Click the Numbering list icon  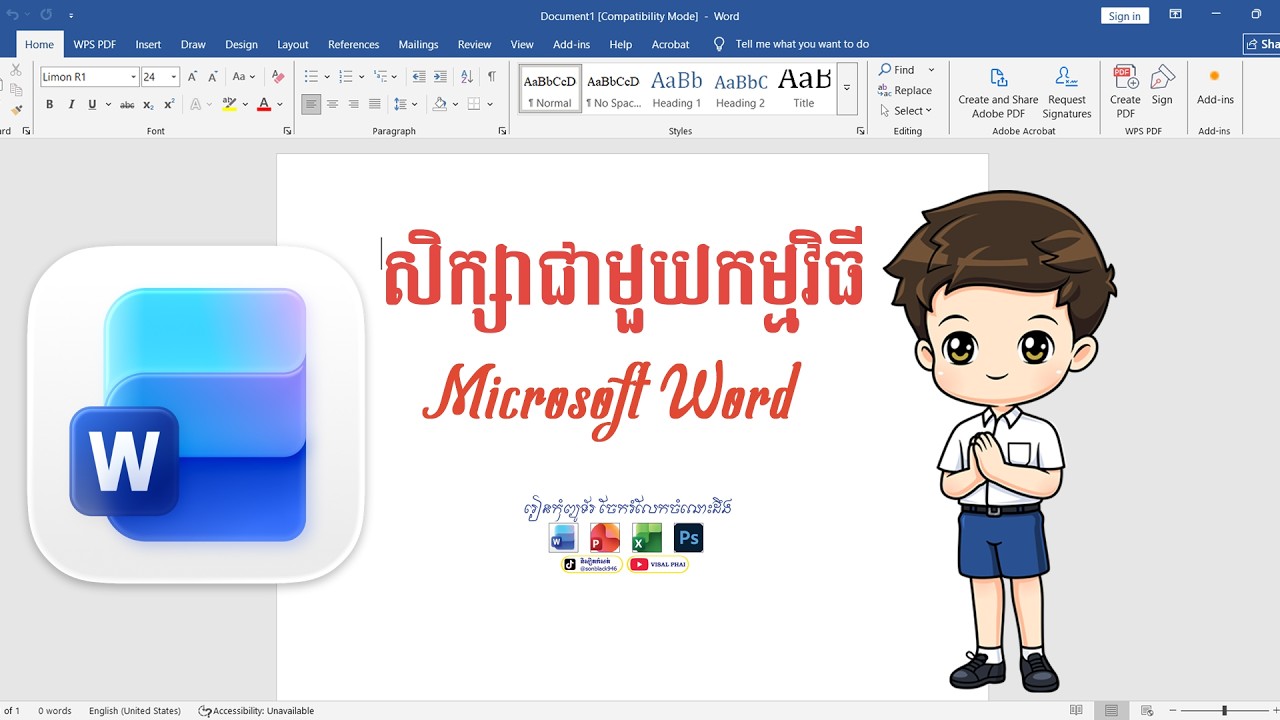[345, 76]
